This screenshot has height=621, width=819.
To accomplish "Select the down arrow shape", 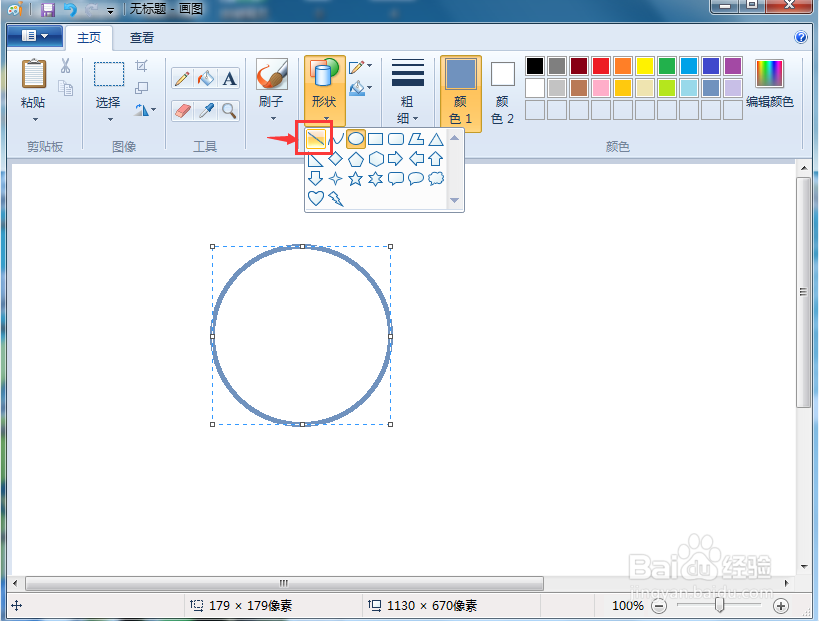I will point(315,179).
